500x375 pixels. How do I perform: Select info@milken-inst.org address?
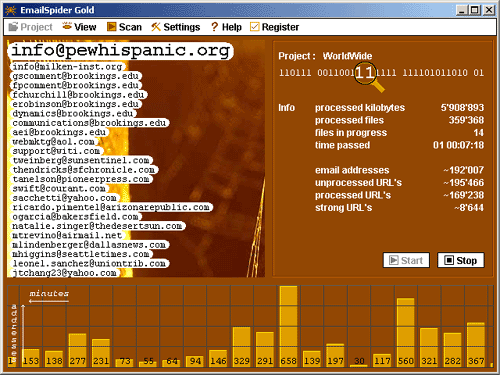point(67,67)
